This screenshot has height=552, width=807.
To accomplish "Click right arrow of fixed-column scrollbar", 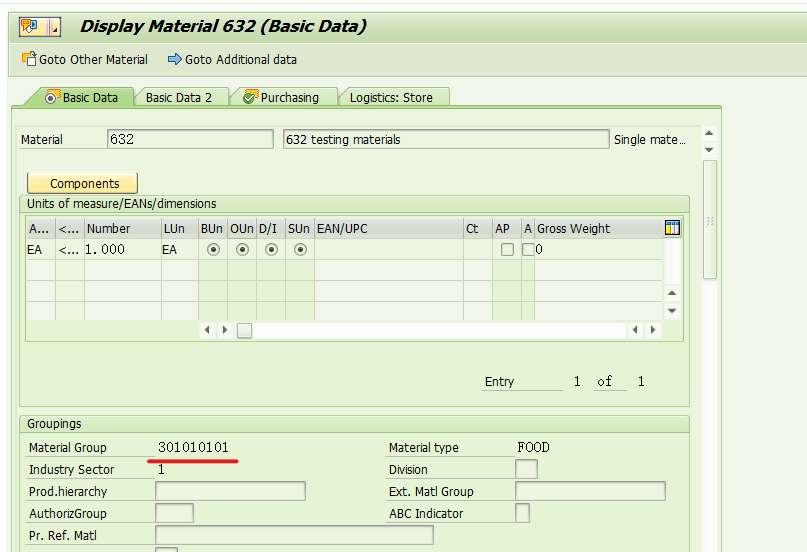I will 225,330.
